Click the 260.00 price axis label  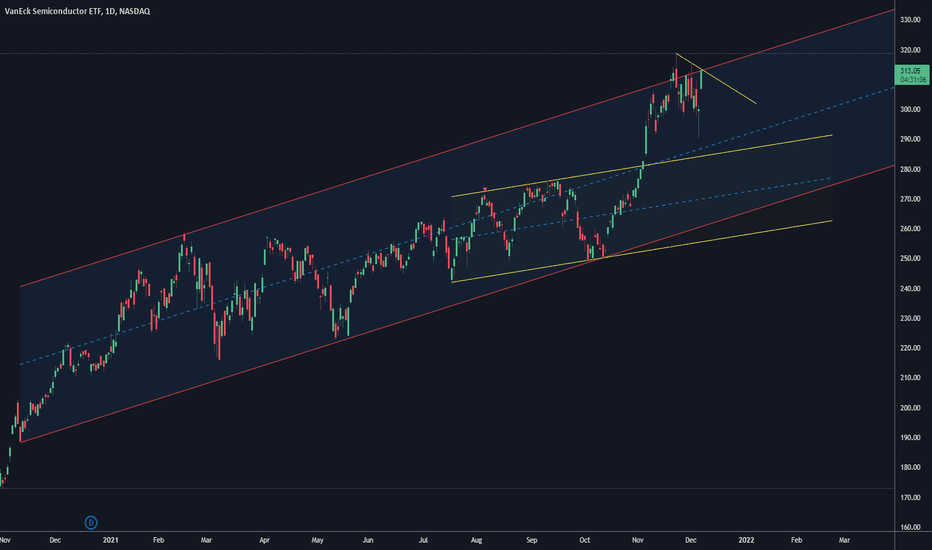tap(910, 229)
